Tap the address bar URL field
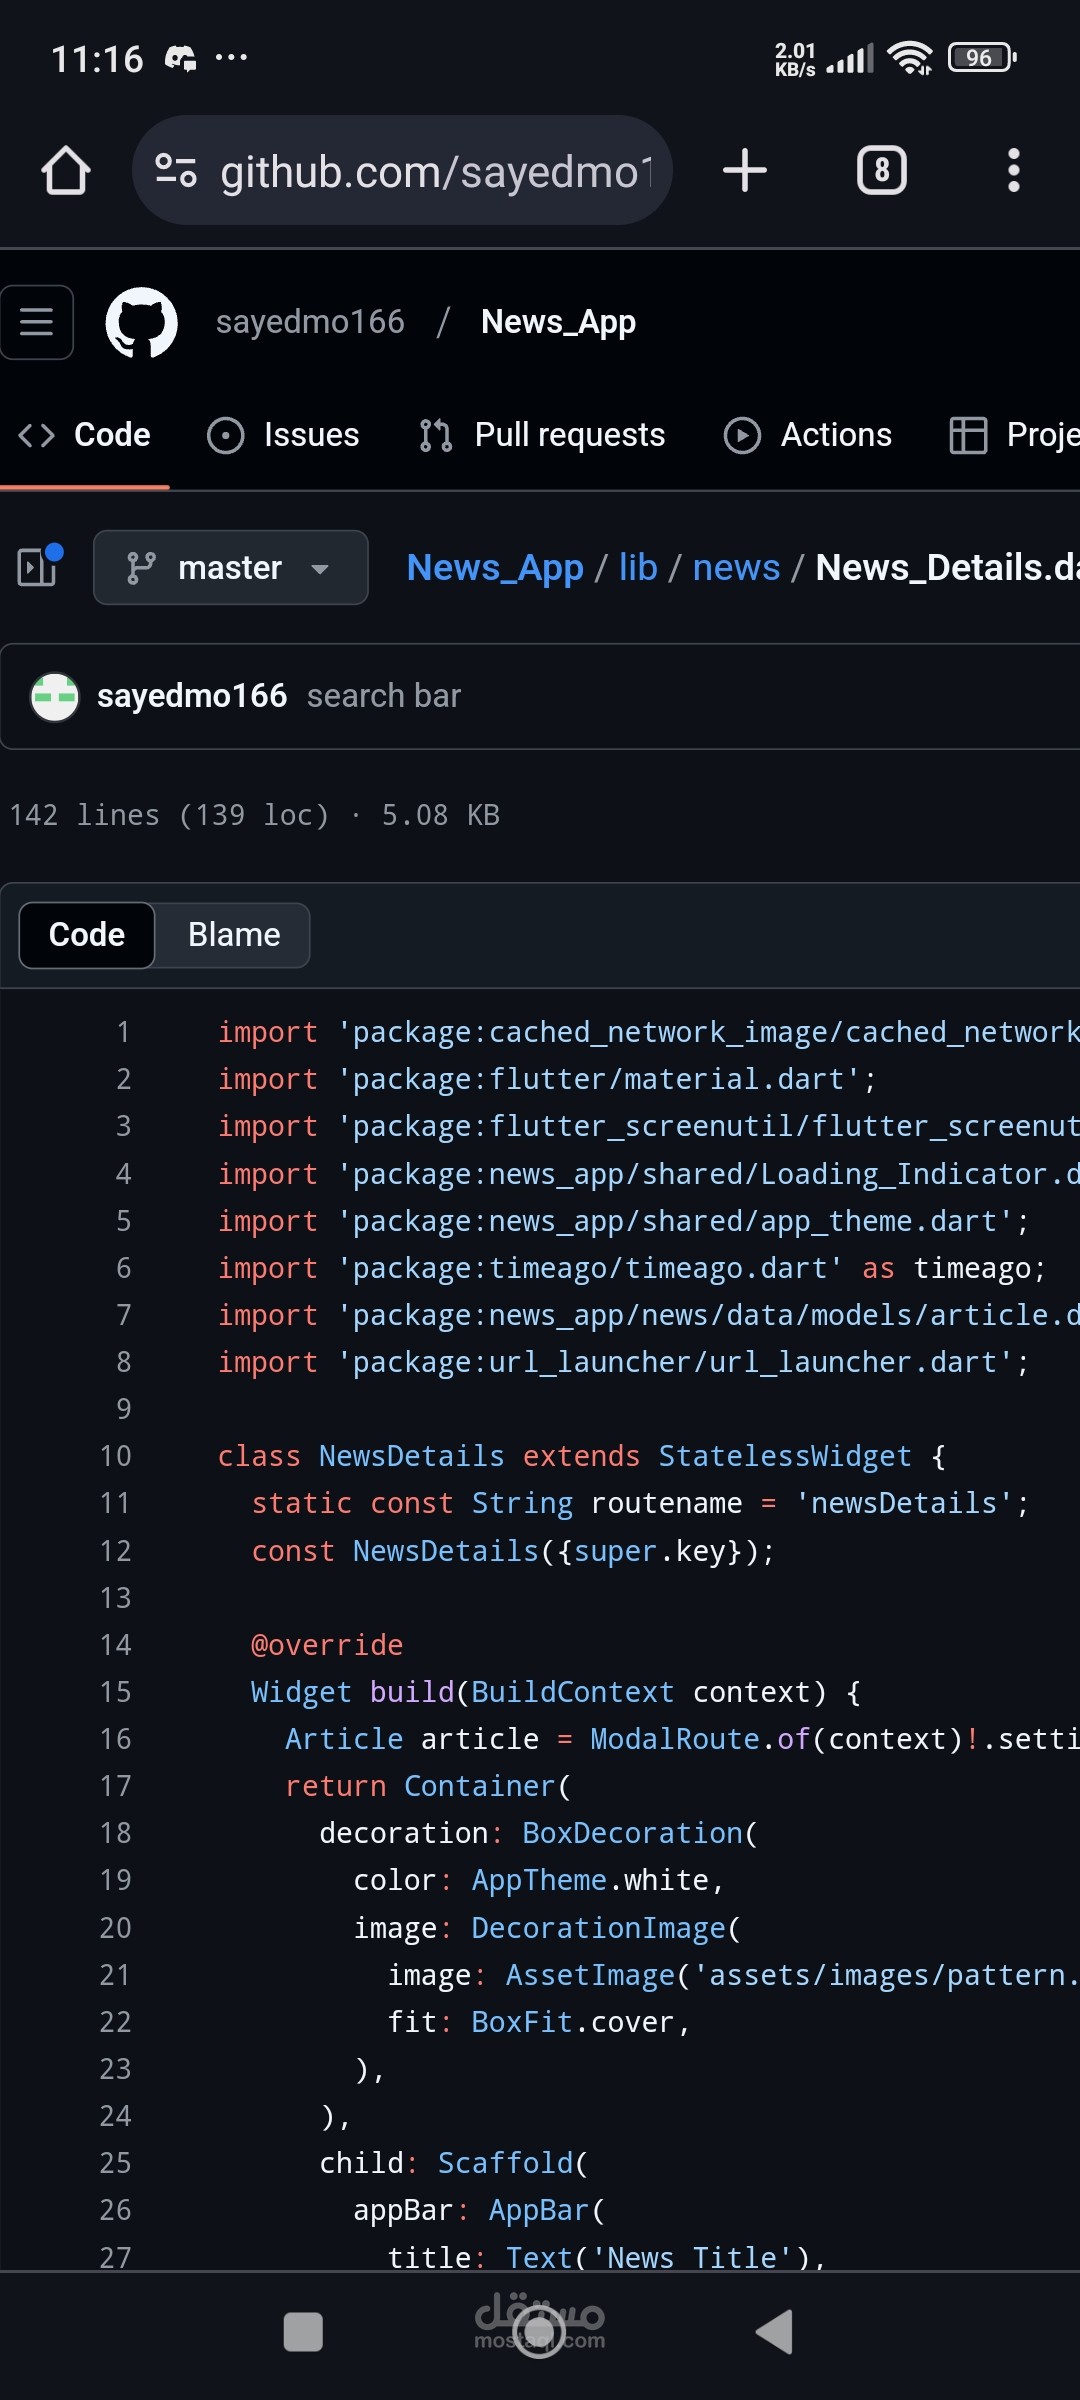This screenshot has height=2400, width=1080. coord(435,171)
